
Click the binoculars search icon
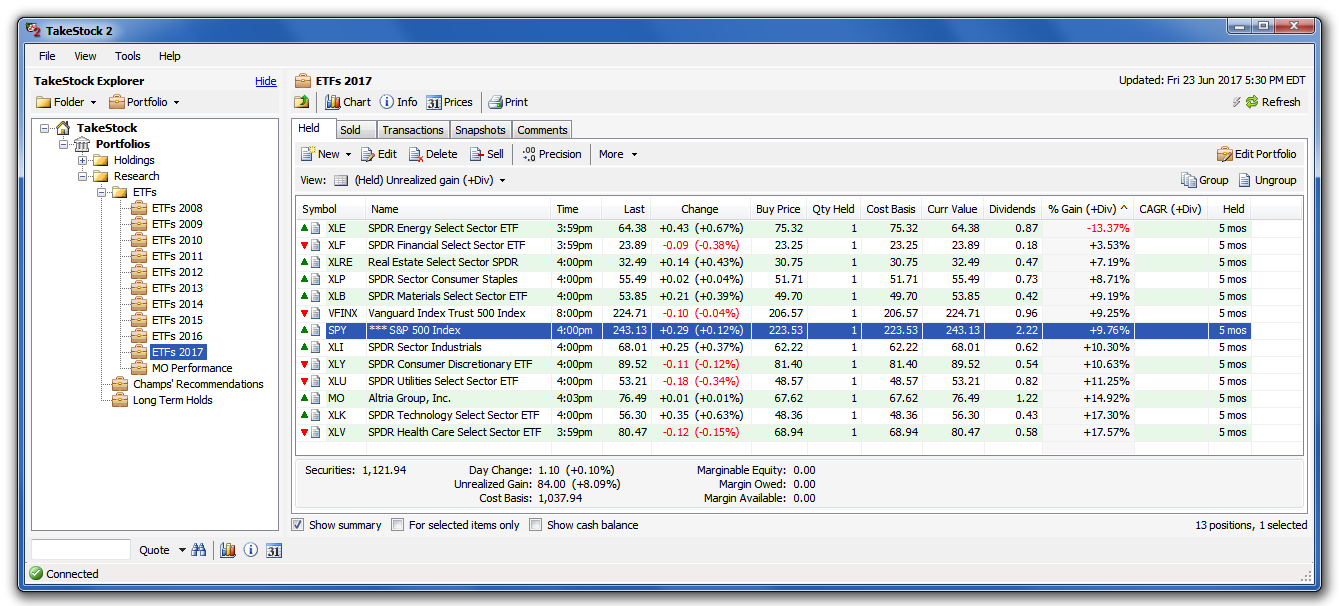tap(198, 550)
